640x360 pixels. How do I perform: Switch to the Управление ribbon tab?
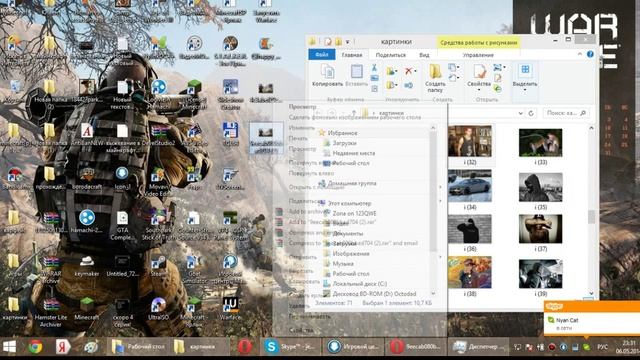click(478, 55)
